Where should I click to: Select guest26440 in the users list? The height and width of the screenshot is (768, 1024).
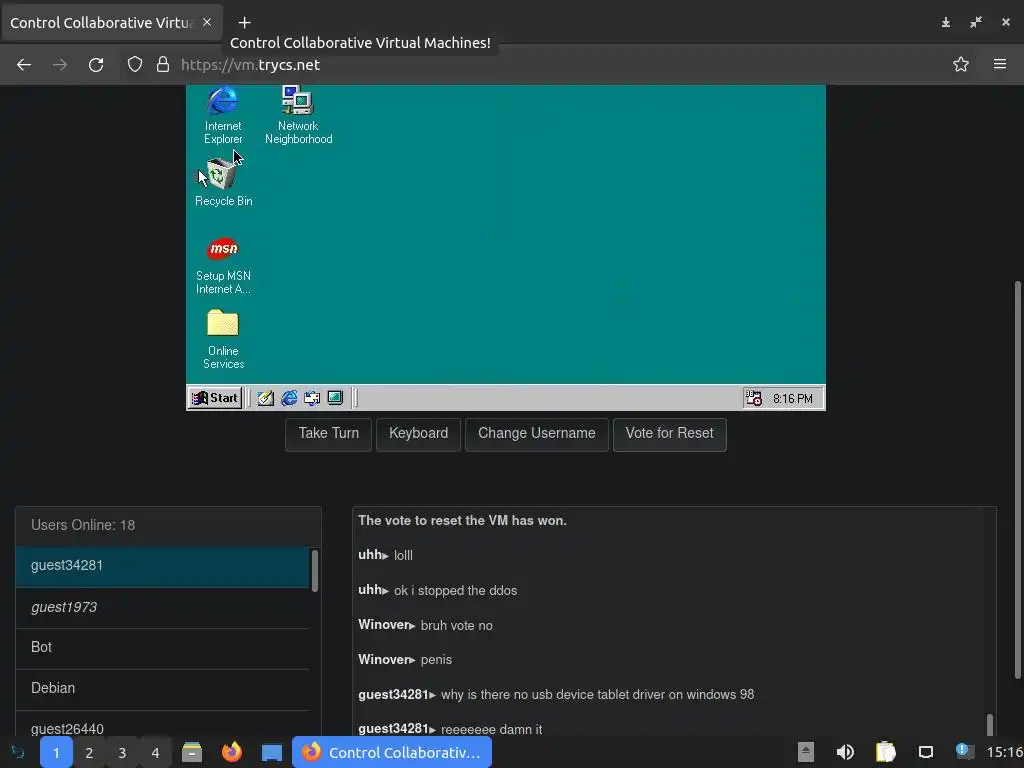click(162, 726)
